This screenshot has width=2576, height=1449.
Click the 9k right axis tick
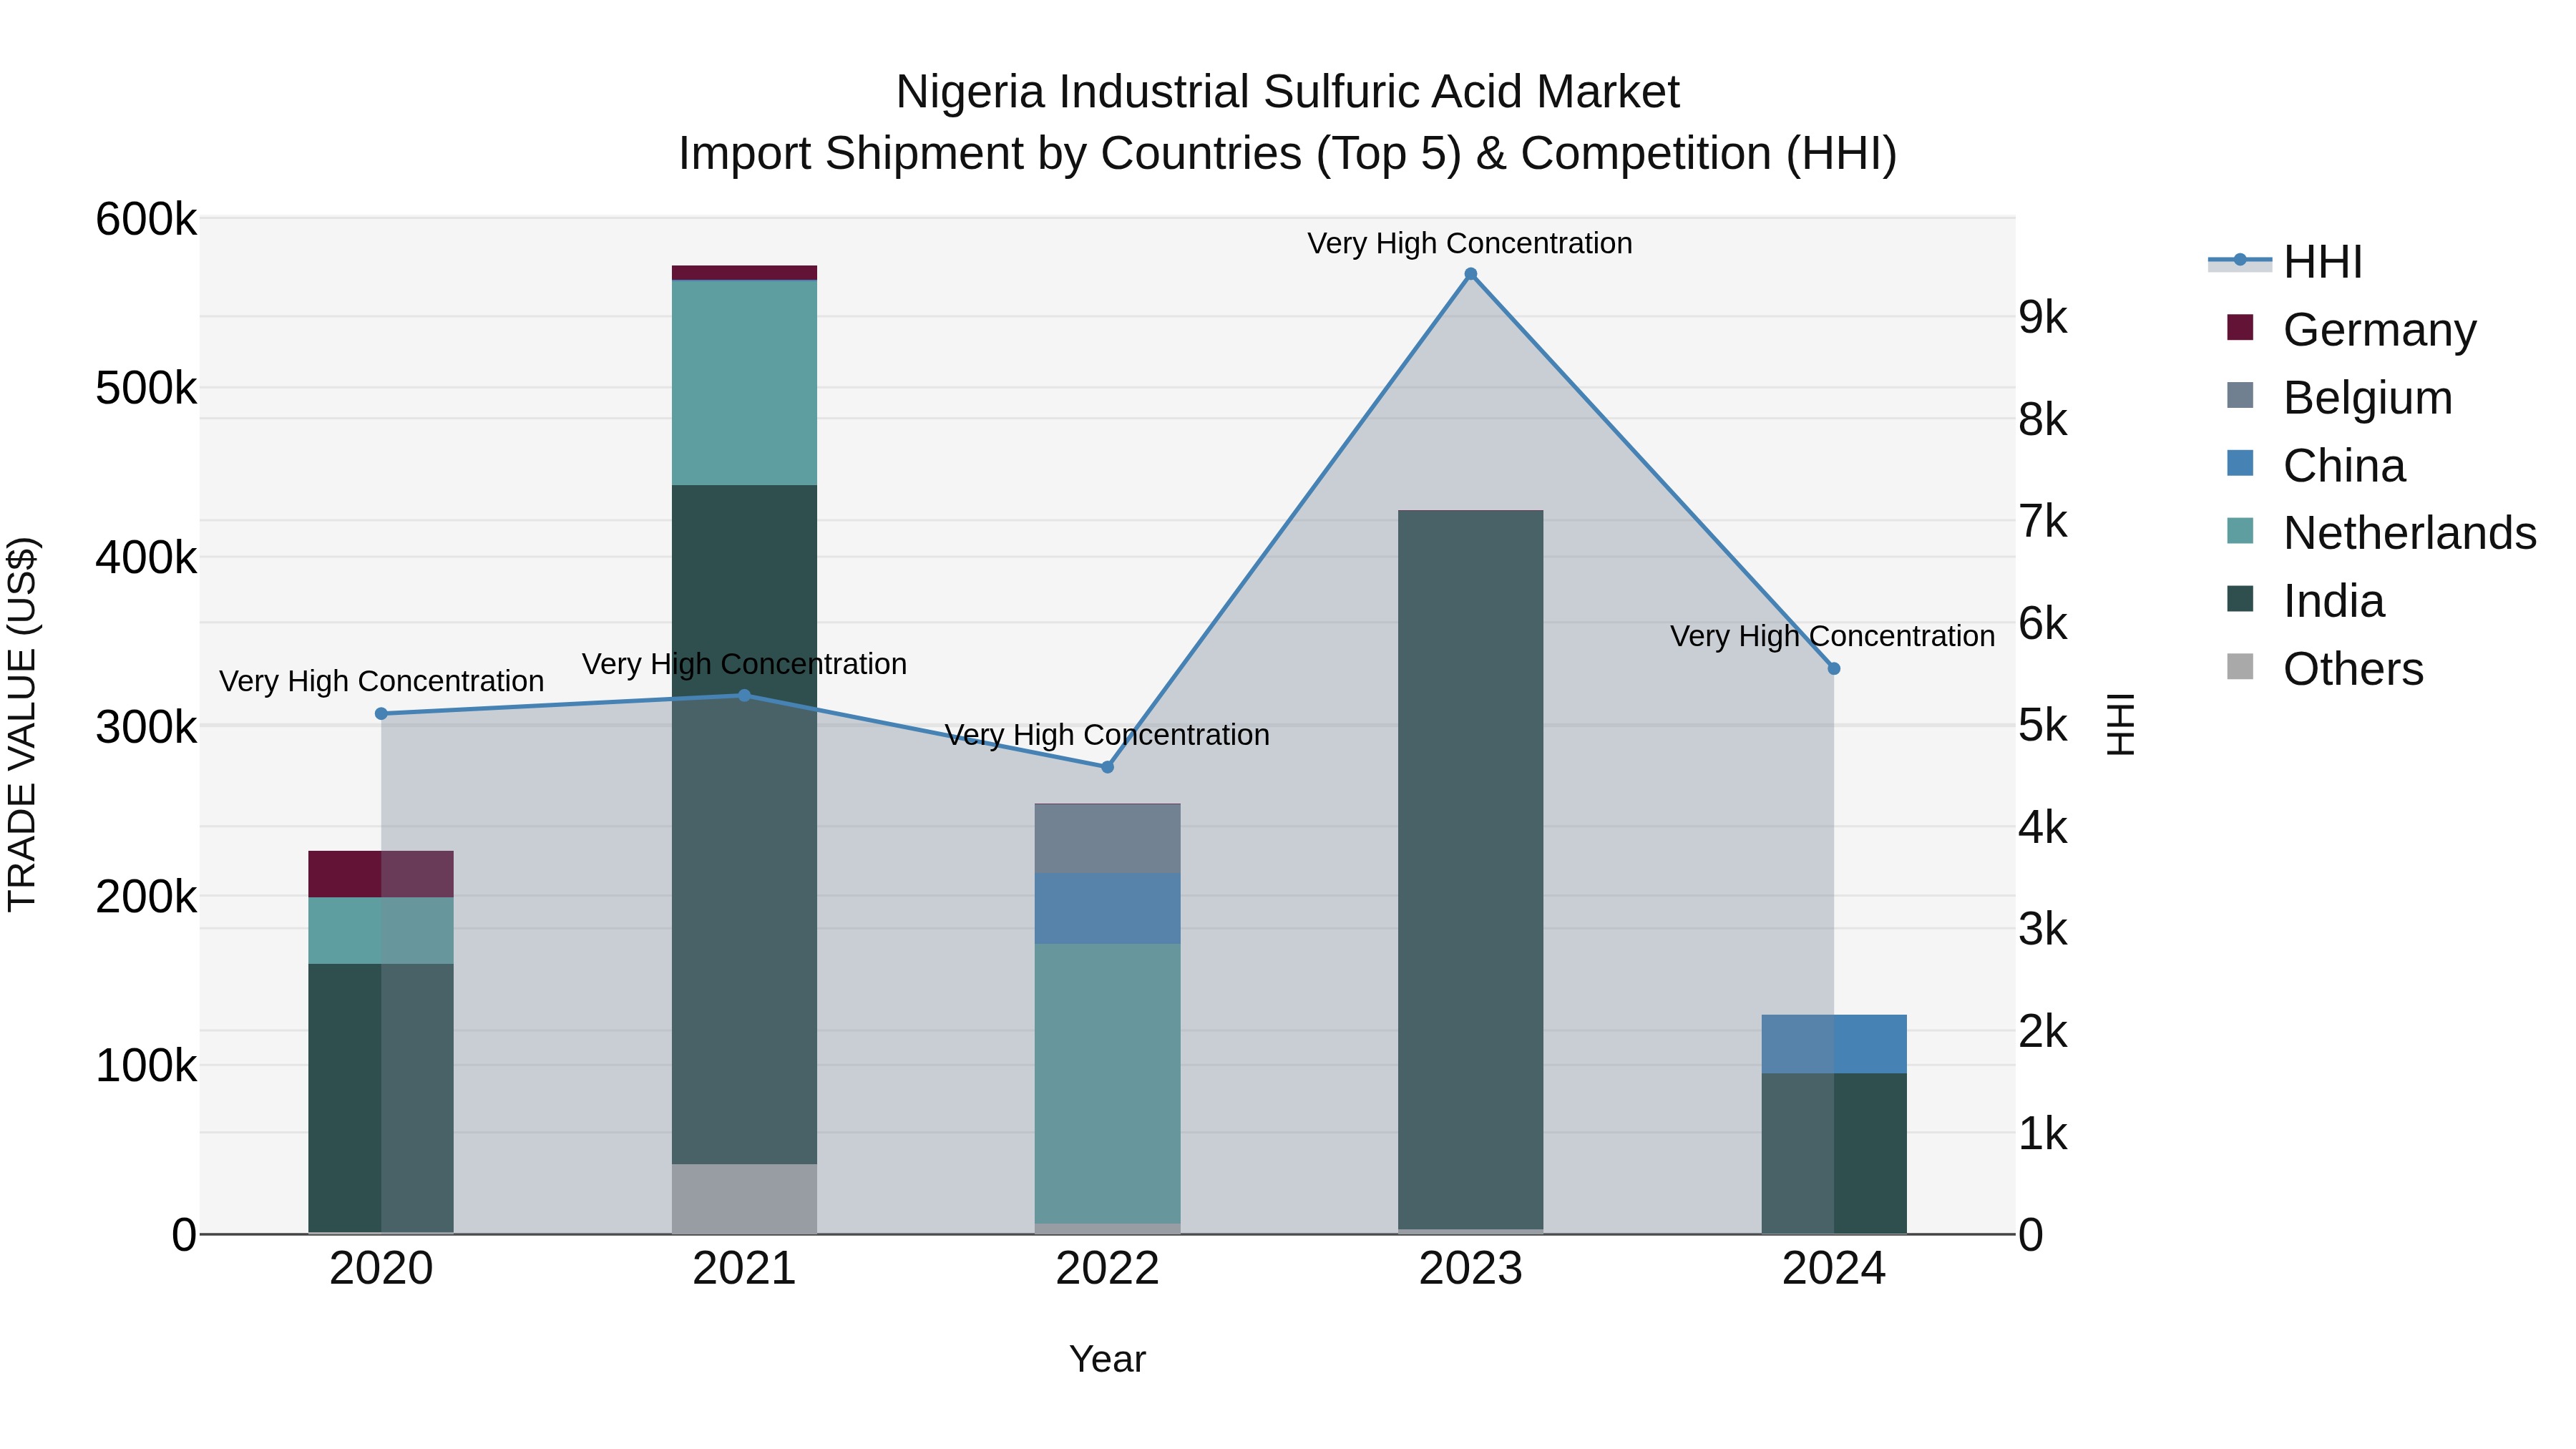[x=2042, y=317]
